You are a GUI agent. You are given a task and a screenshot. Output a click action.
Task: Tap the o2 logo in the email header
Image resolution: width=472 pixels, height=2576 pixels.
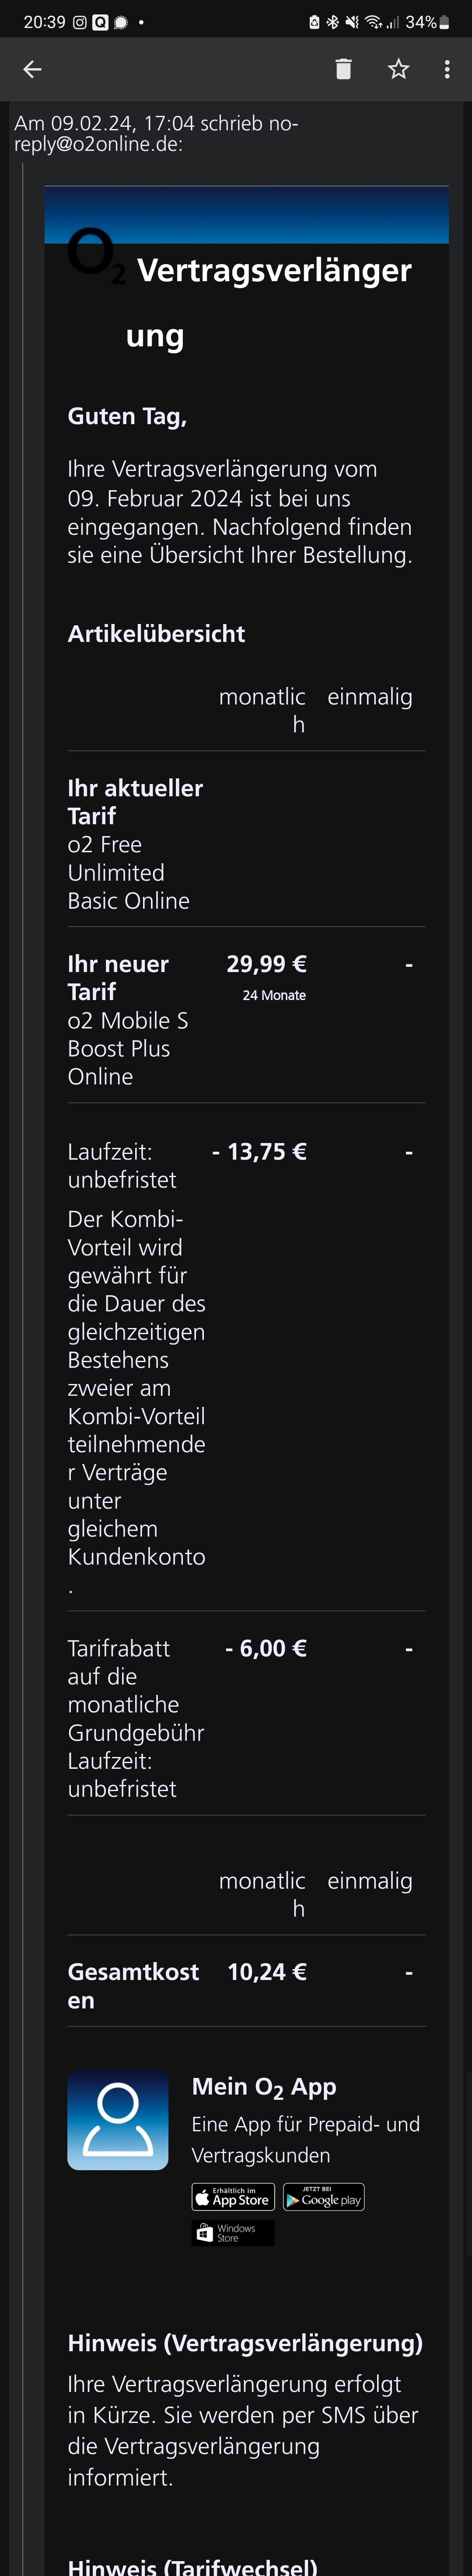click(96, 256)
